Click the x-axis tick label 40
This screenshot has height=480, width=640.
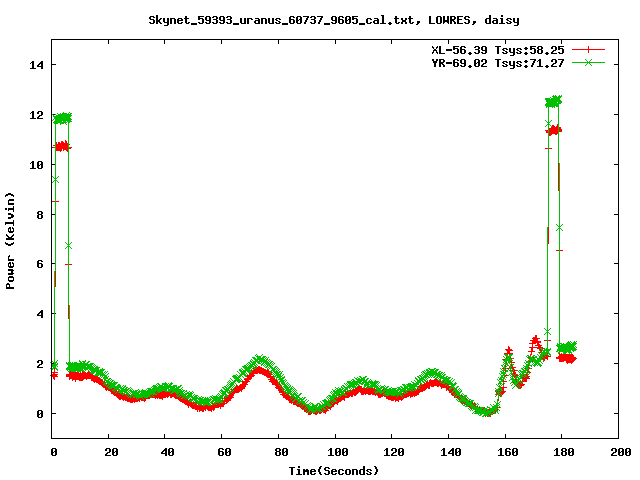pos(167,452)
